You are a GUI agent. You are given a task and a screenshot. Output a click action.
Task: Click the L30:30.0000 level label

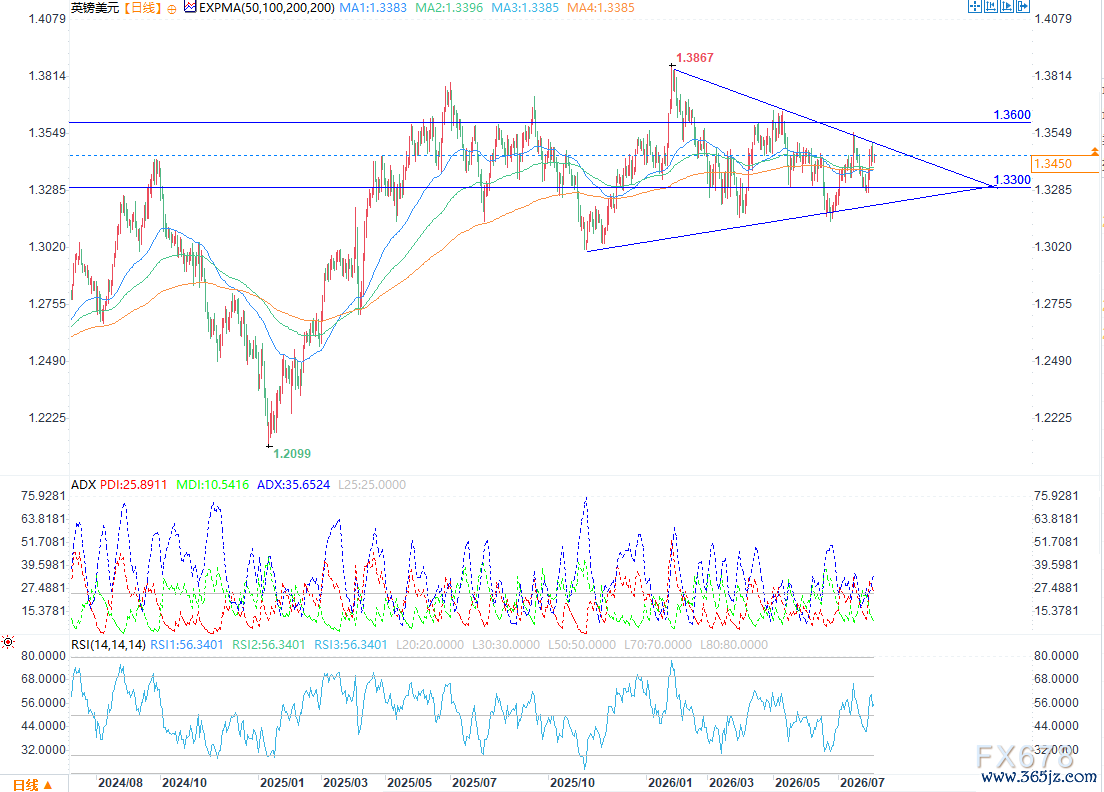pos(506,644)
